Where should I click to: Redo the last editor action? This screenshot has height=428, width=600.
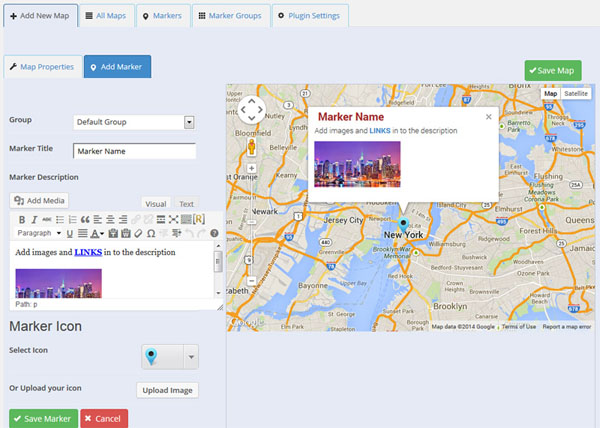201,233
